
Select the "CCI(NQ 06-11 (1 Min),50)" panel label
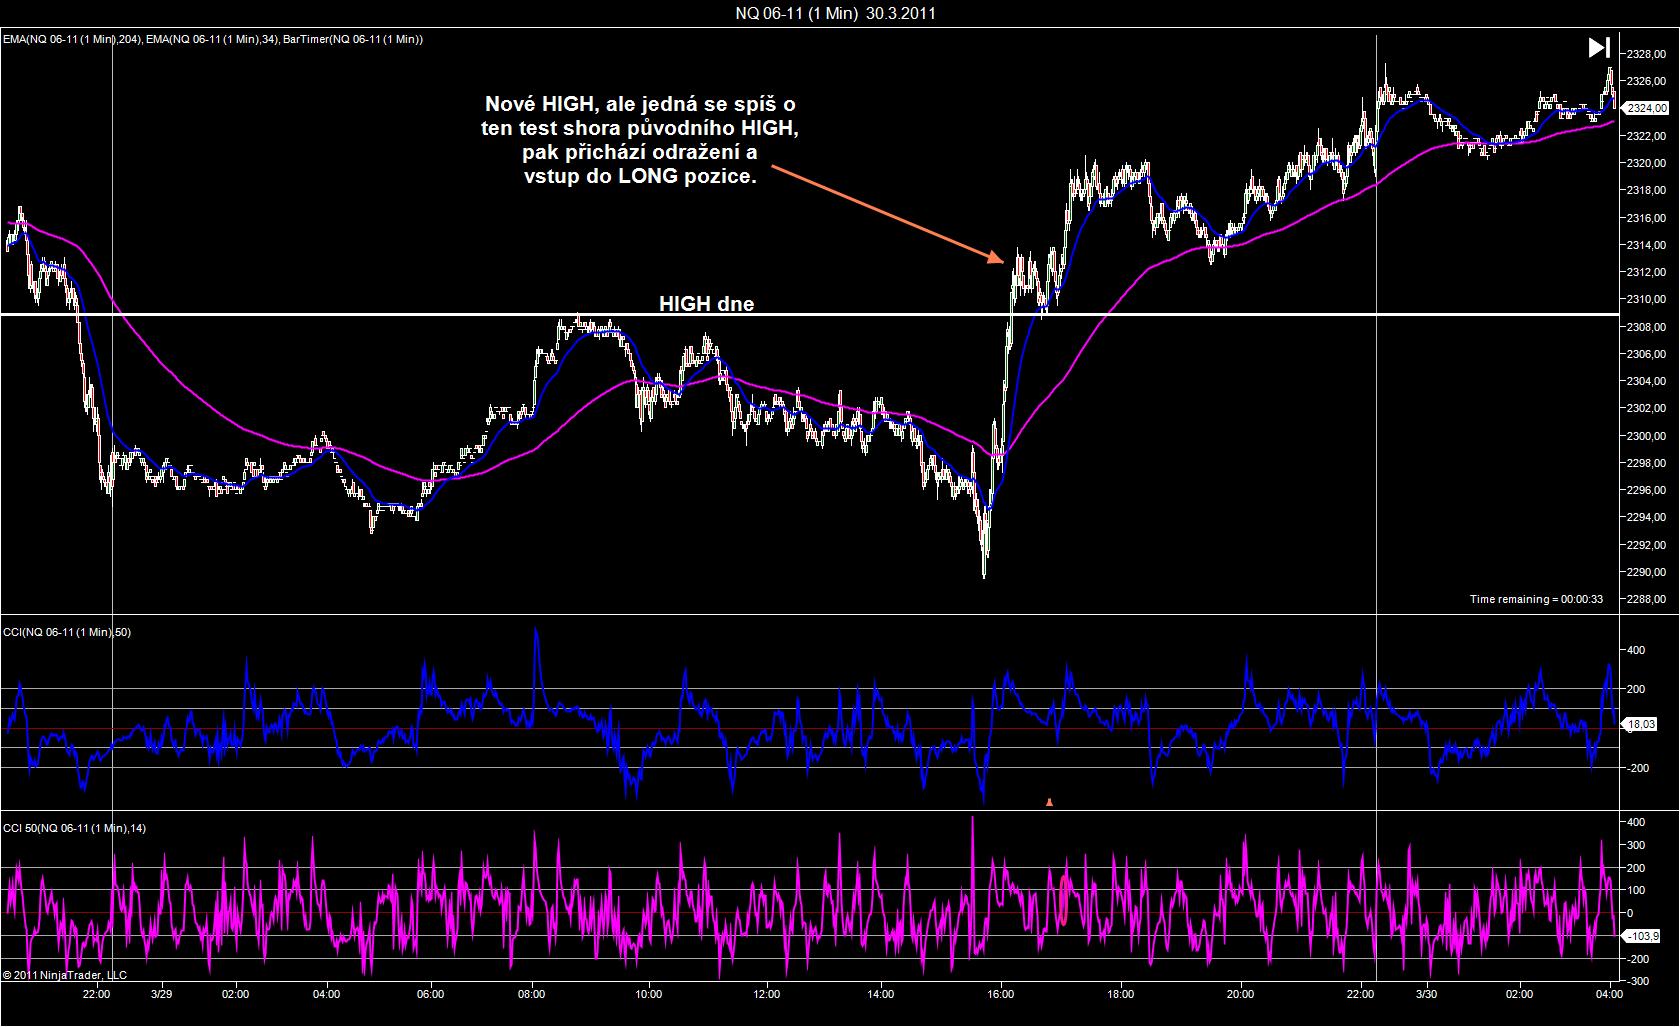pos(67,632)
